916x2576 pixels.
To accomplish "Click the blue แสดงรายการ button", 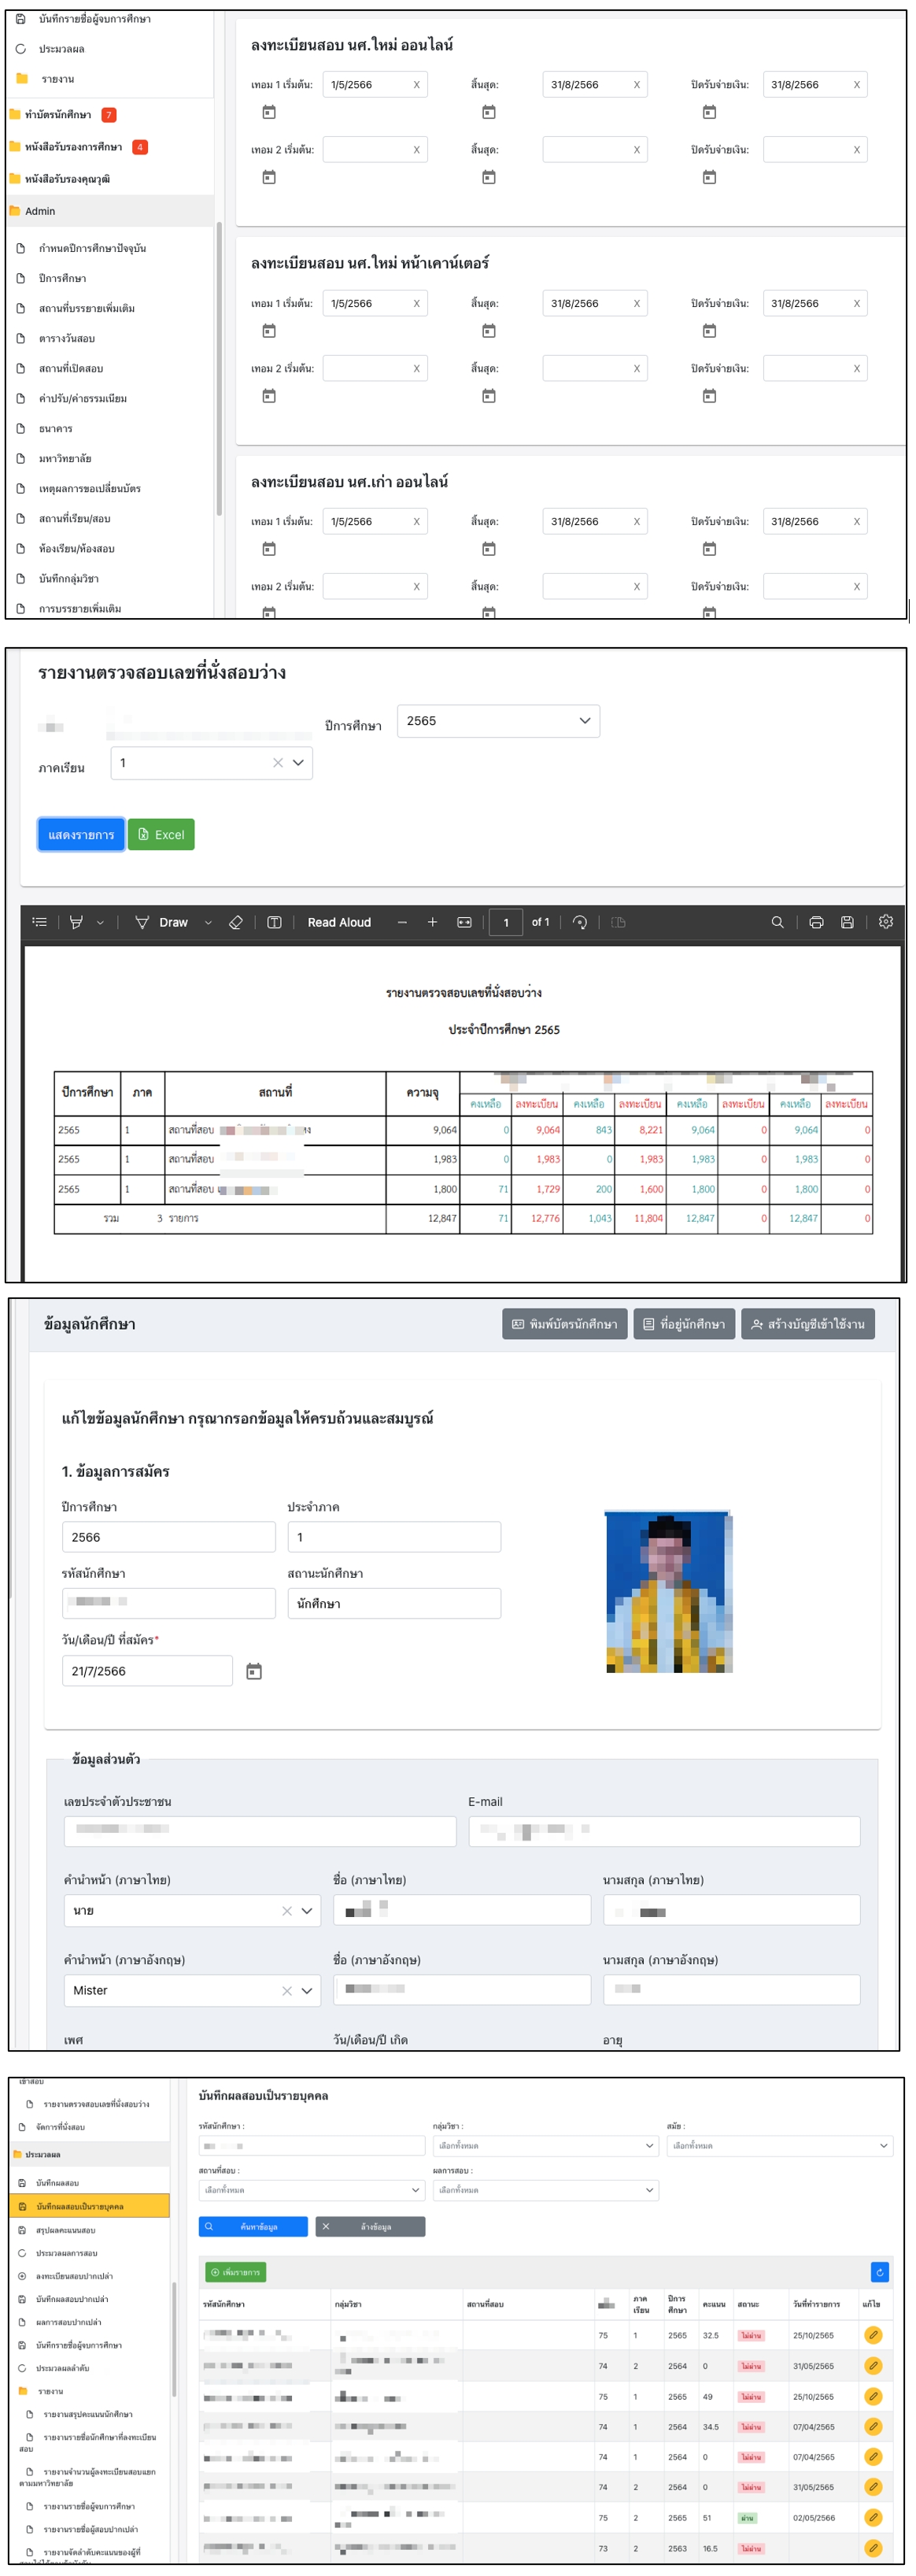I will (81, 835).
